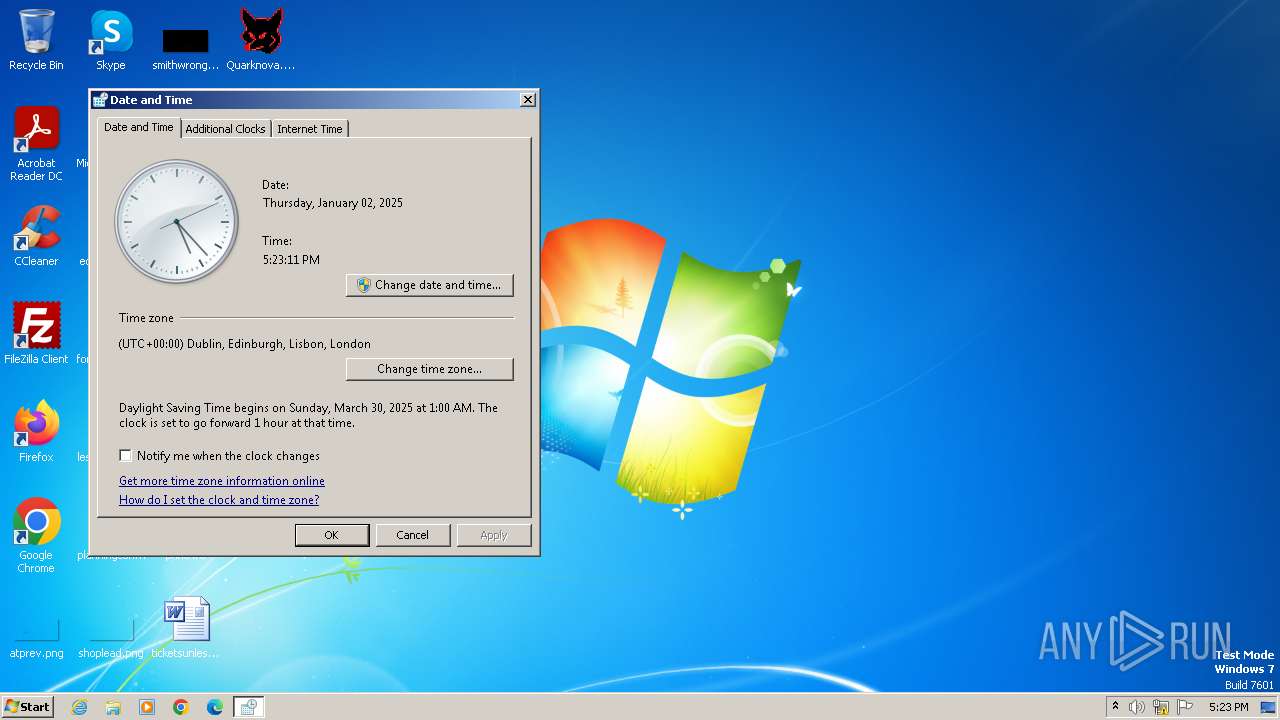Click the Show desktop tray button

point(1268,707)
